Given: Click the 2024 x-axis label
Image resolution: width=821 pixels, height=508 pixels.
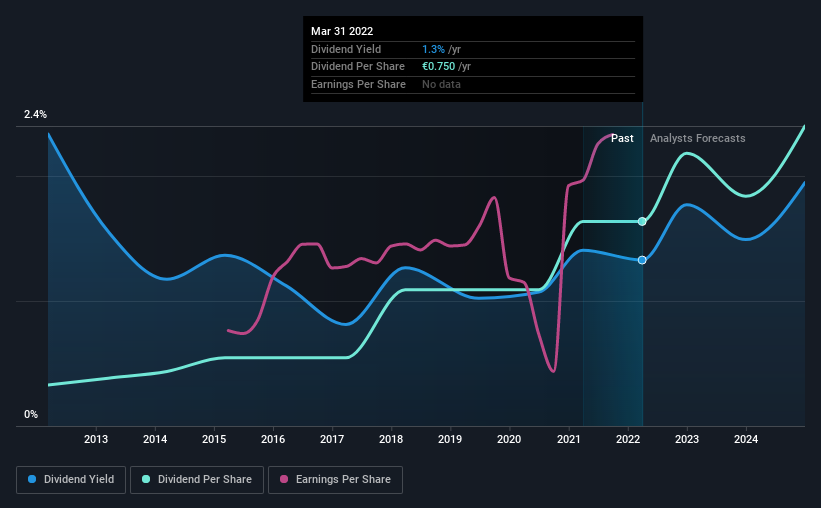Looking at the screenshot, I should (746, 439).
